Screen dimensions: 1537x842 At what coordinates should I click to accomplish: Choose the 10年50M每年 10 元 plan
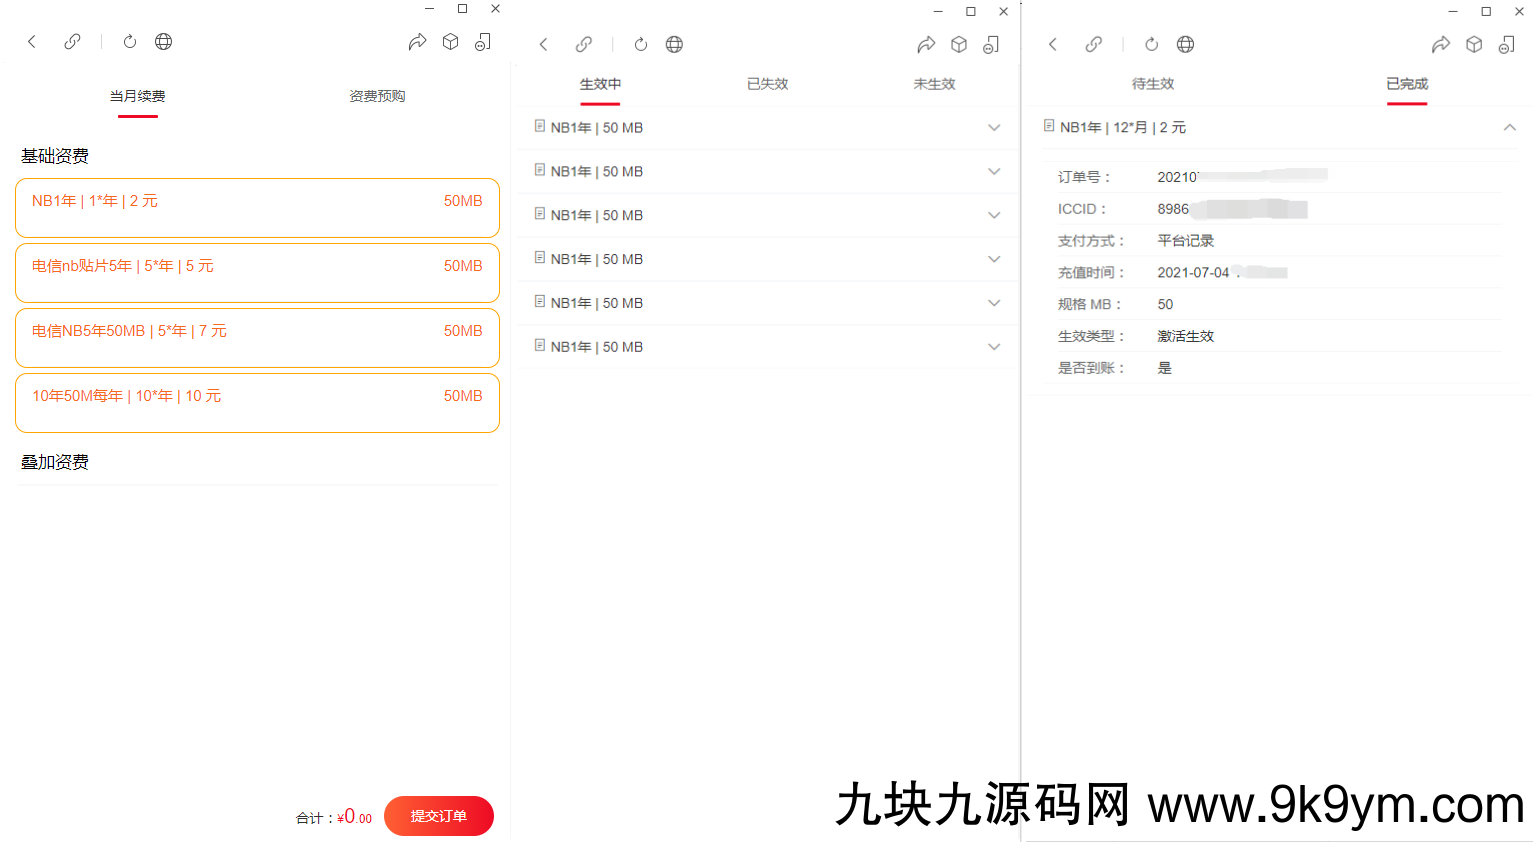pos(257,403)
